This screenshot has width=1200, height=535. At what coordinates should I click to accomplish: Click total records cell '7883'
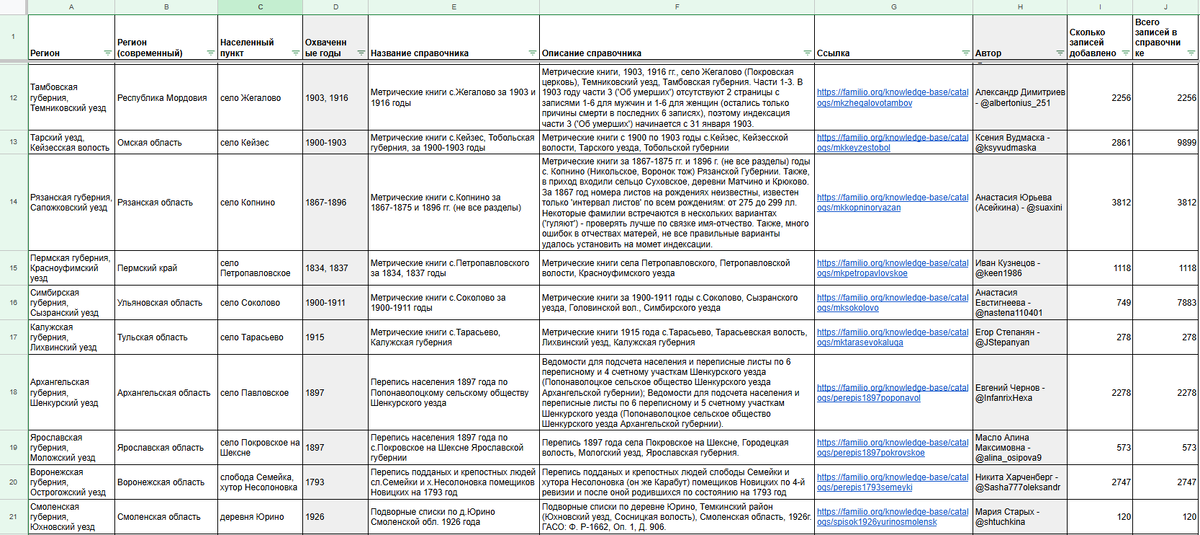pyautogui.click(x=1166, y=302)
